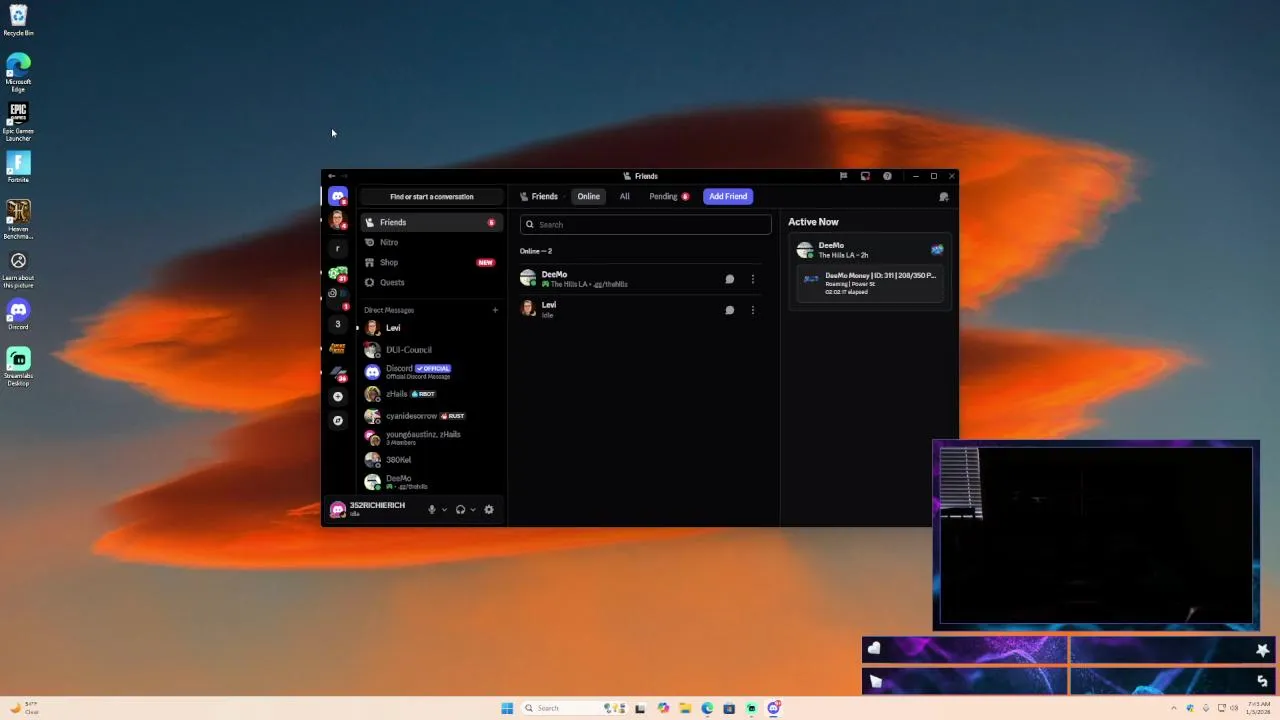This screenshot has width=1280, height=720.
Task: Create a new DM with plus icon
Action: pyautogui.click(x=495, y=310)
